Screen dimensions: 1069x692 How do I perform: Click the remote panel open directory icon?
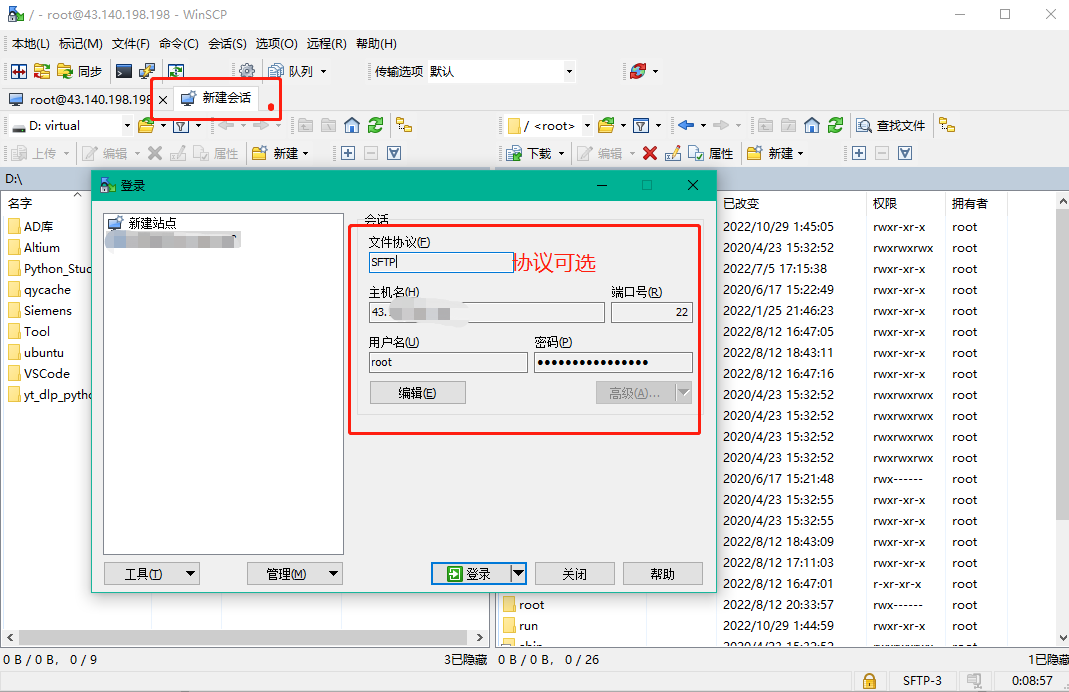coord(606,125)
